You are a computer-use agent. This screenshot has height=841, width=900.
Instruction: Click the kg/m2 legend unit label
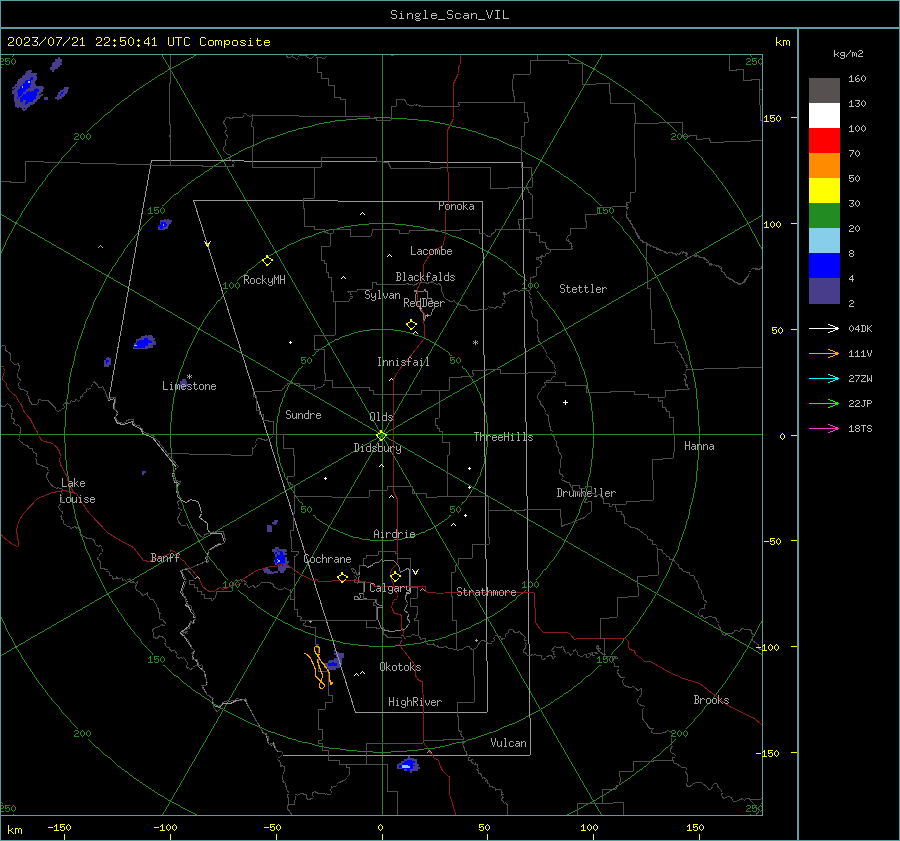(848, 54)
